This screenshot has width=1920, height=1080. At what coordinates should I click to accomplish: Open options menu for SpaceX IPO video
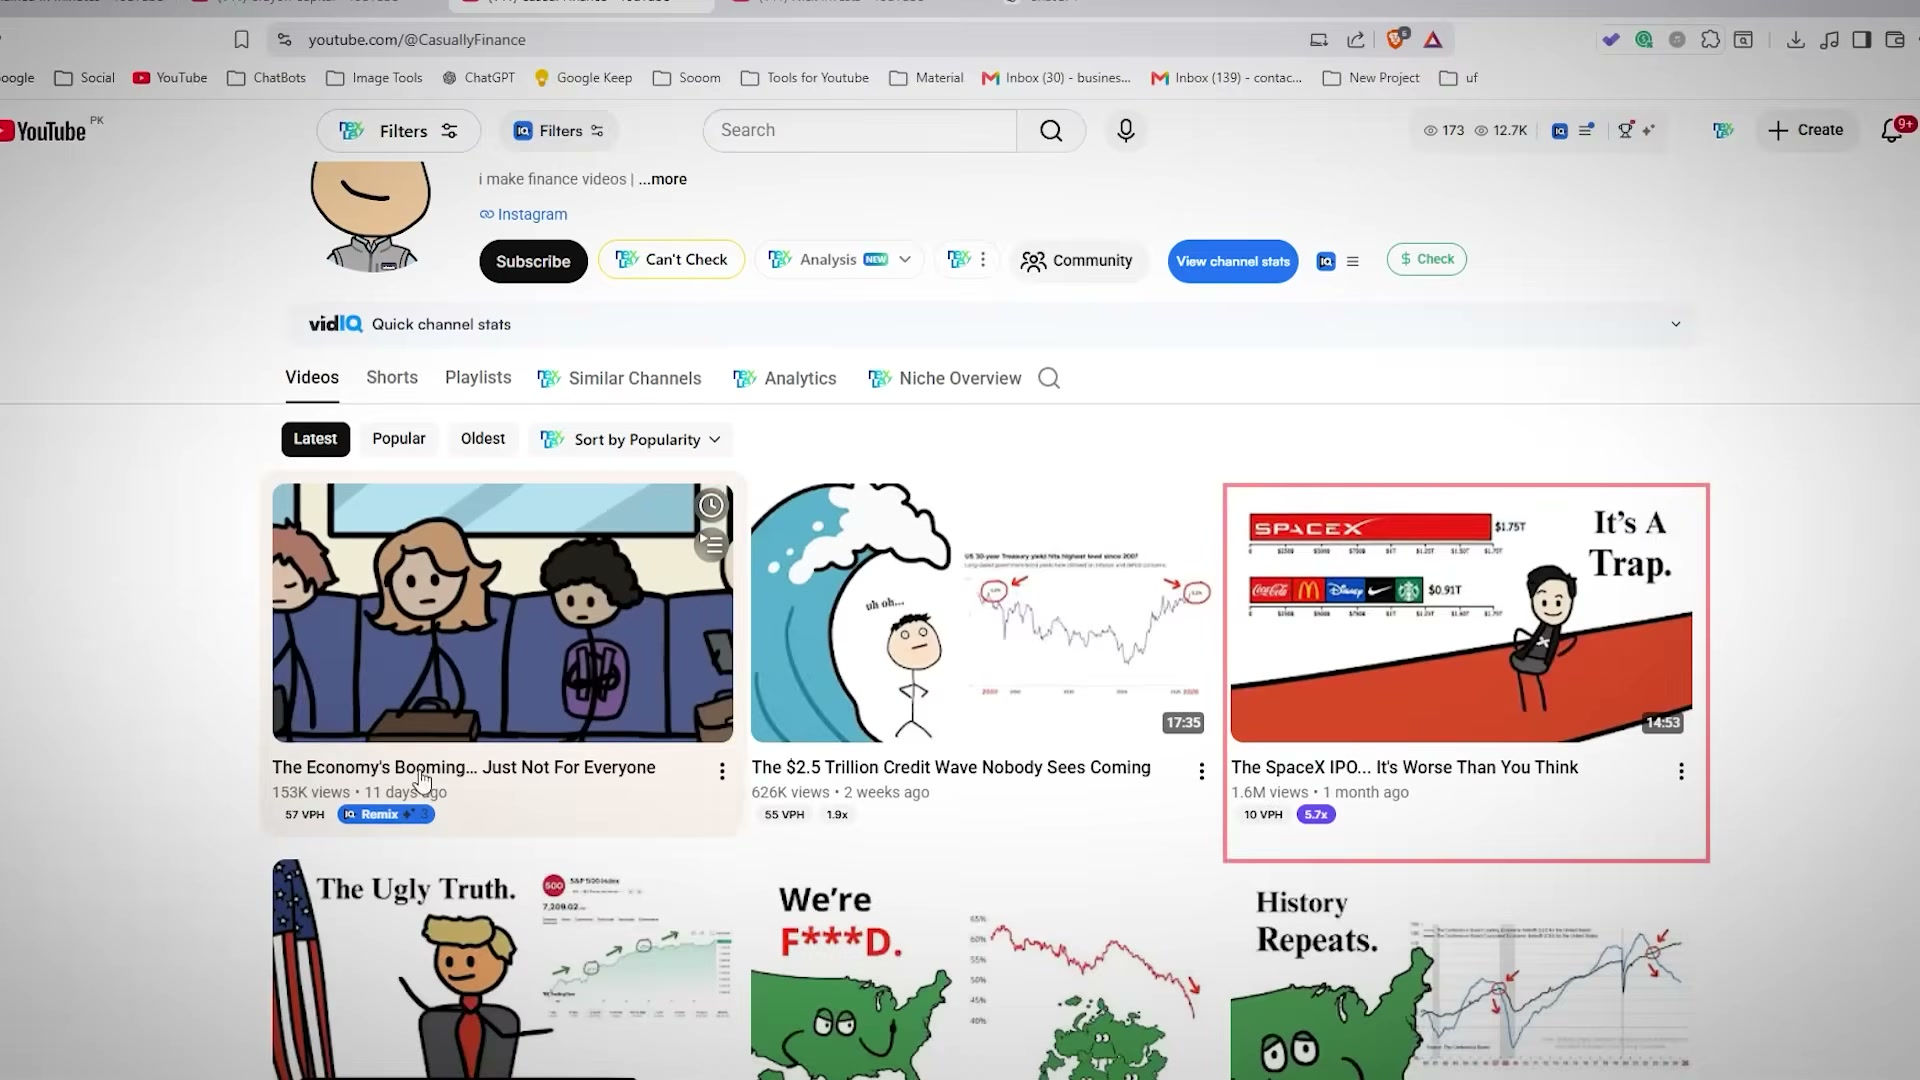1681,772
